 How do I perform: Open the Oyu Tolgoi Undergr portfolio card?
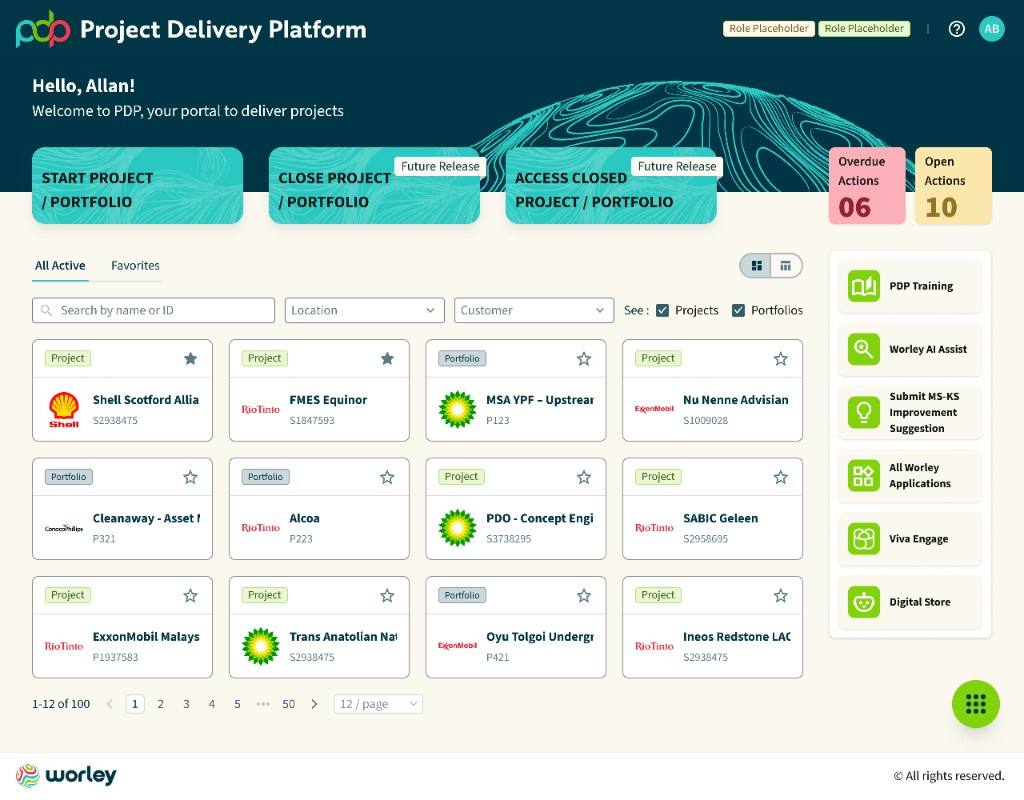tap(516, 627)
